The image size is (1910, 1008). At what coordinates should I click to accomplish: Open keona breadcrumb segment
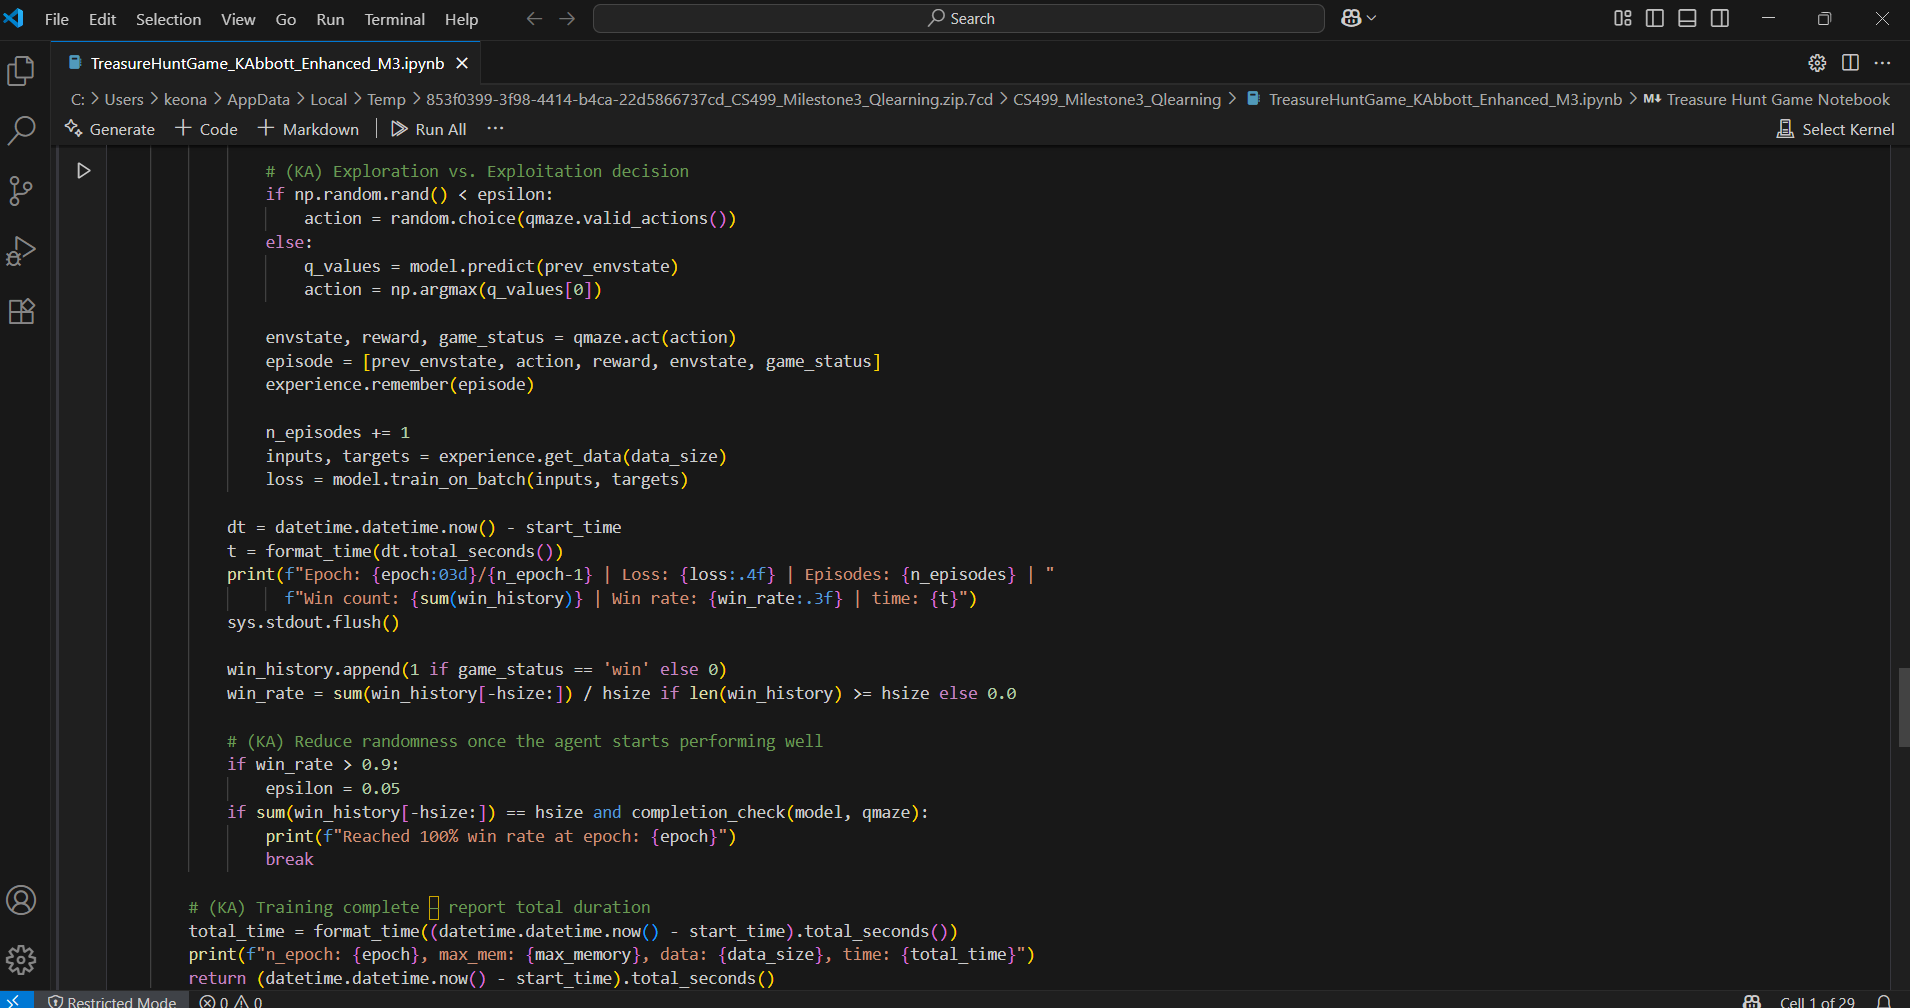(x=185, y=99)
